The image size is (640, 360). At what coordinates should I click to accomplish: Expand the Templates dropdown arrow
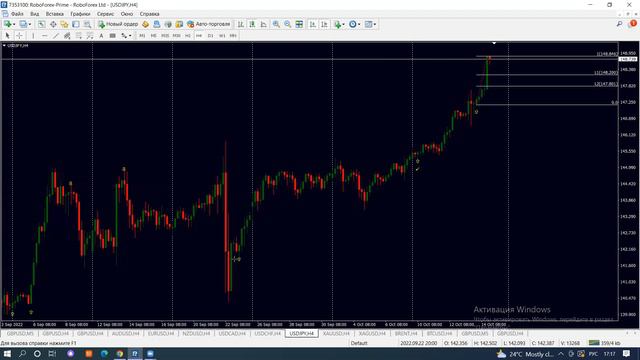click(375, 24)
